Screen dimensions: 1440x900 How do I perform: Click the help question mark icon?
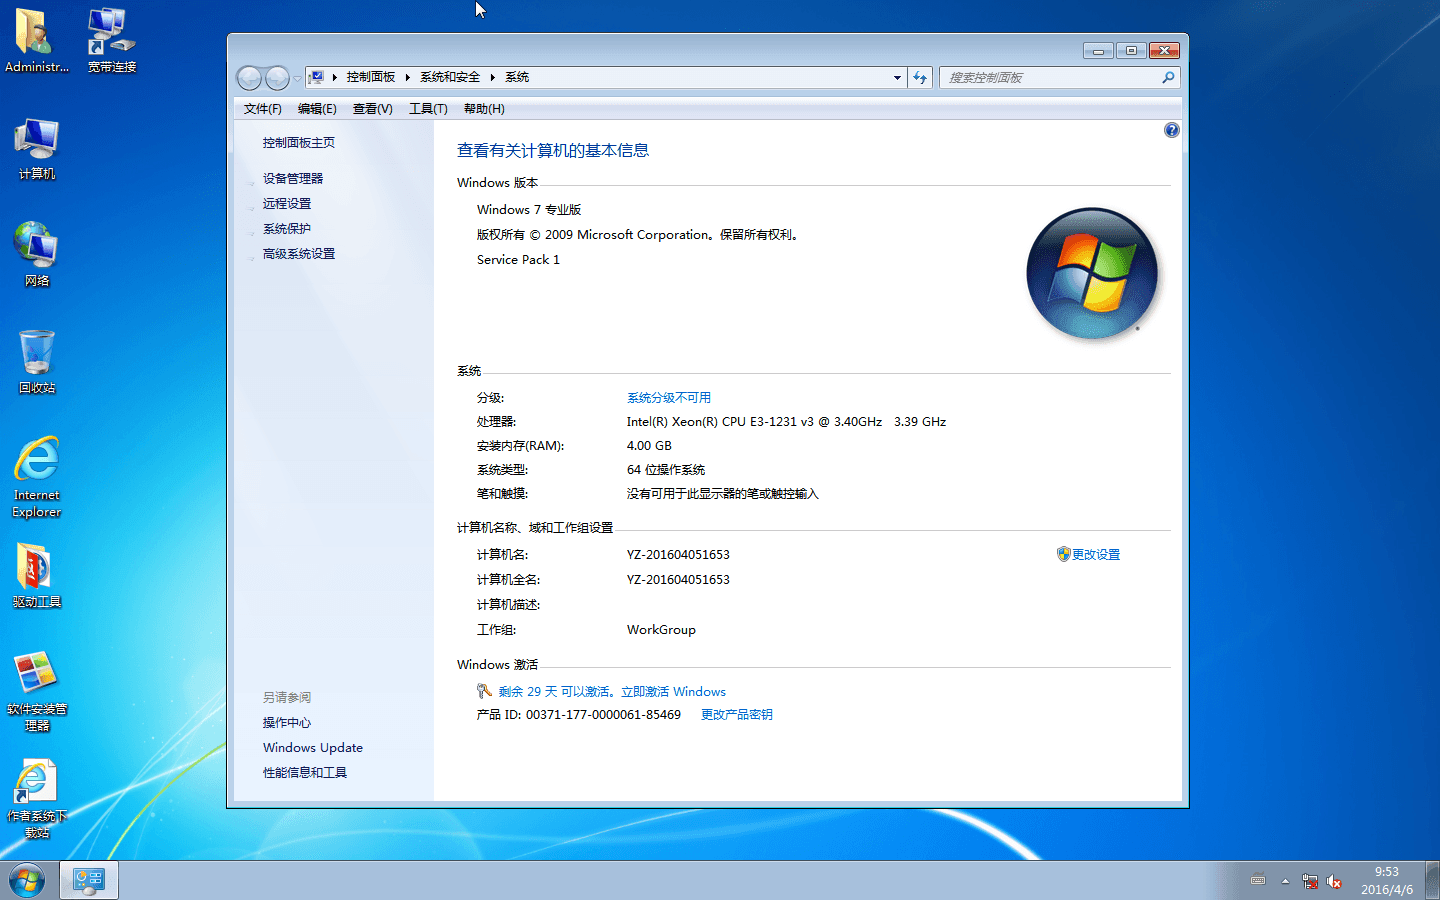click(1171, 130)
